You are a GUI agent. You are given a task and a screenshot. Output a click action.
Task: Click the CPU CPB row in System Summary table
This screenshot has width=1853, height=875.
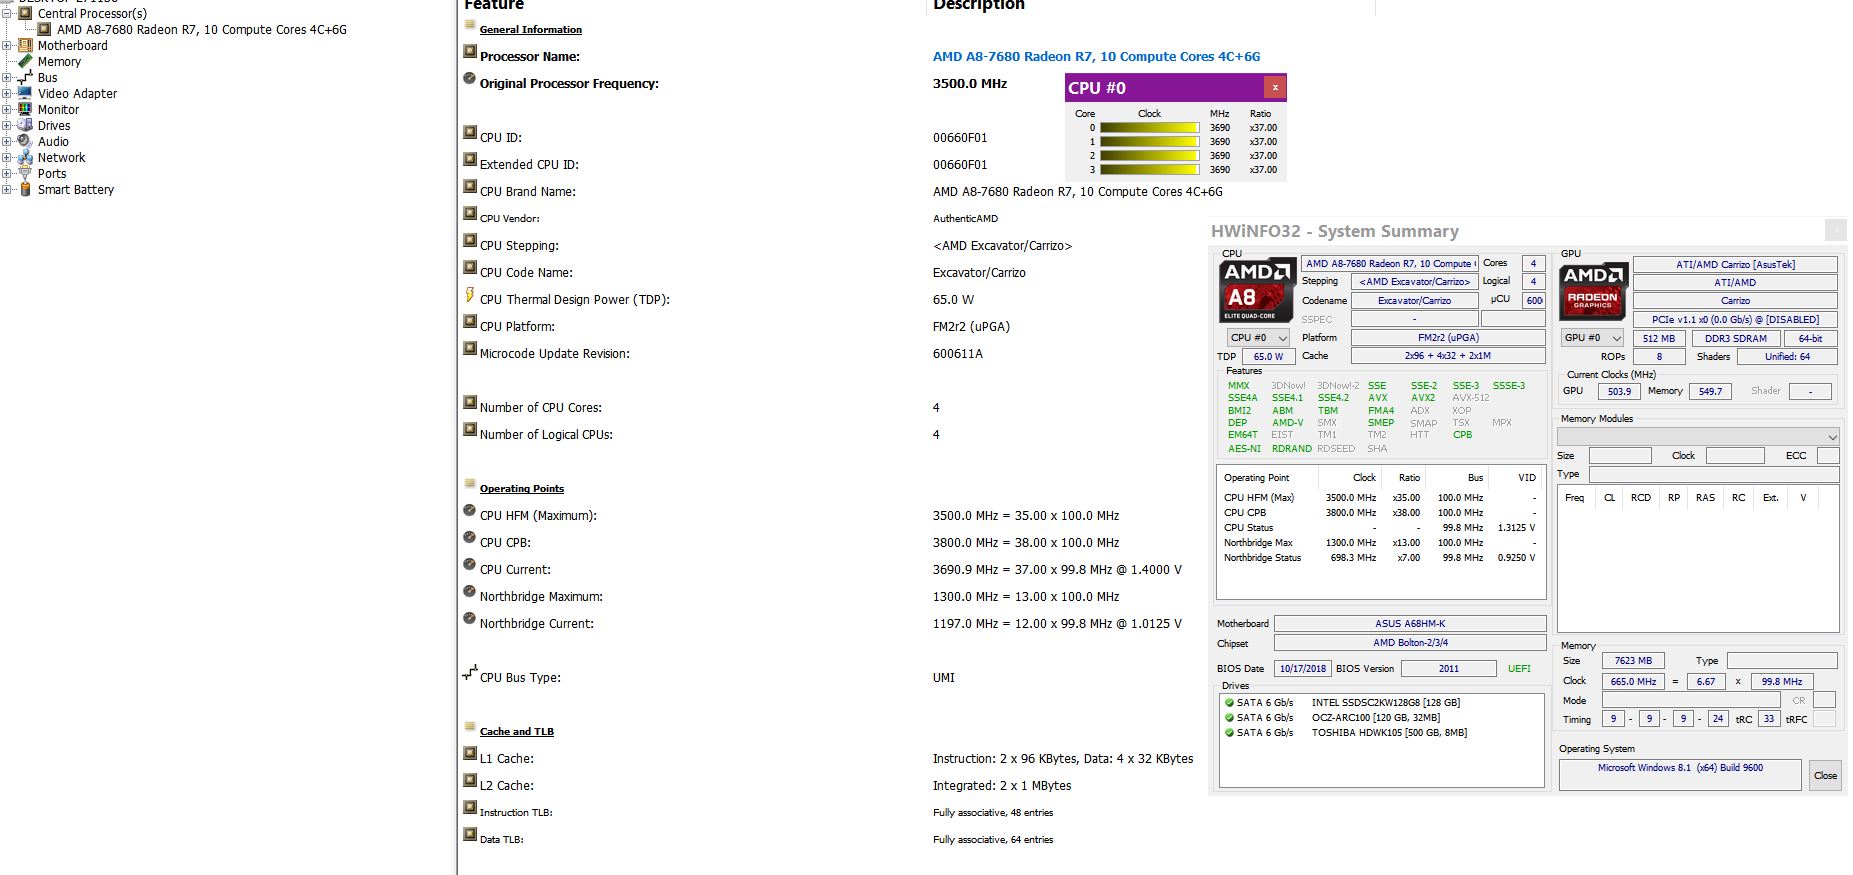[x=1380, y=513]
